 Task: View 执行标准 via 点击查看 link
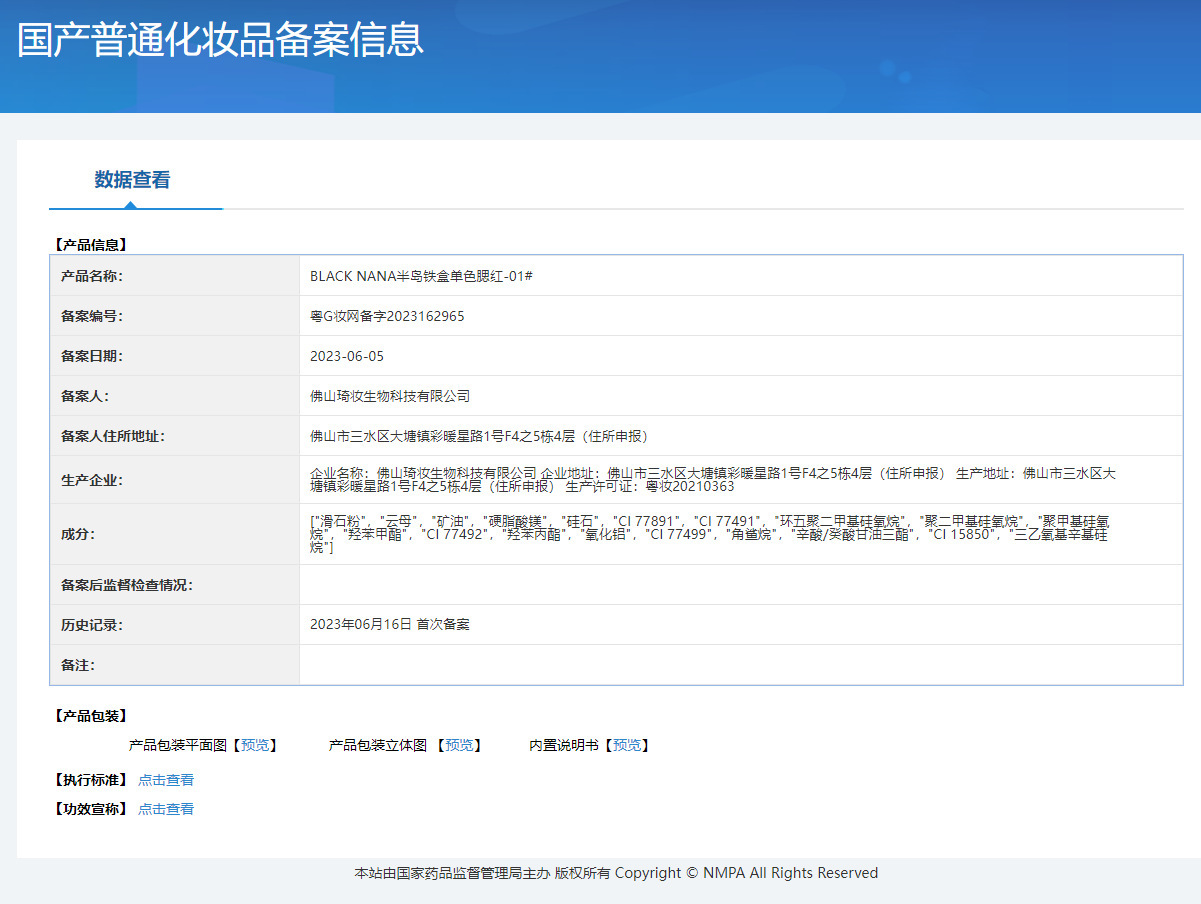click(x=166, y=780)
